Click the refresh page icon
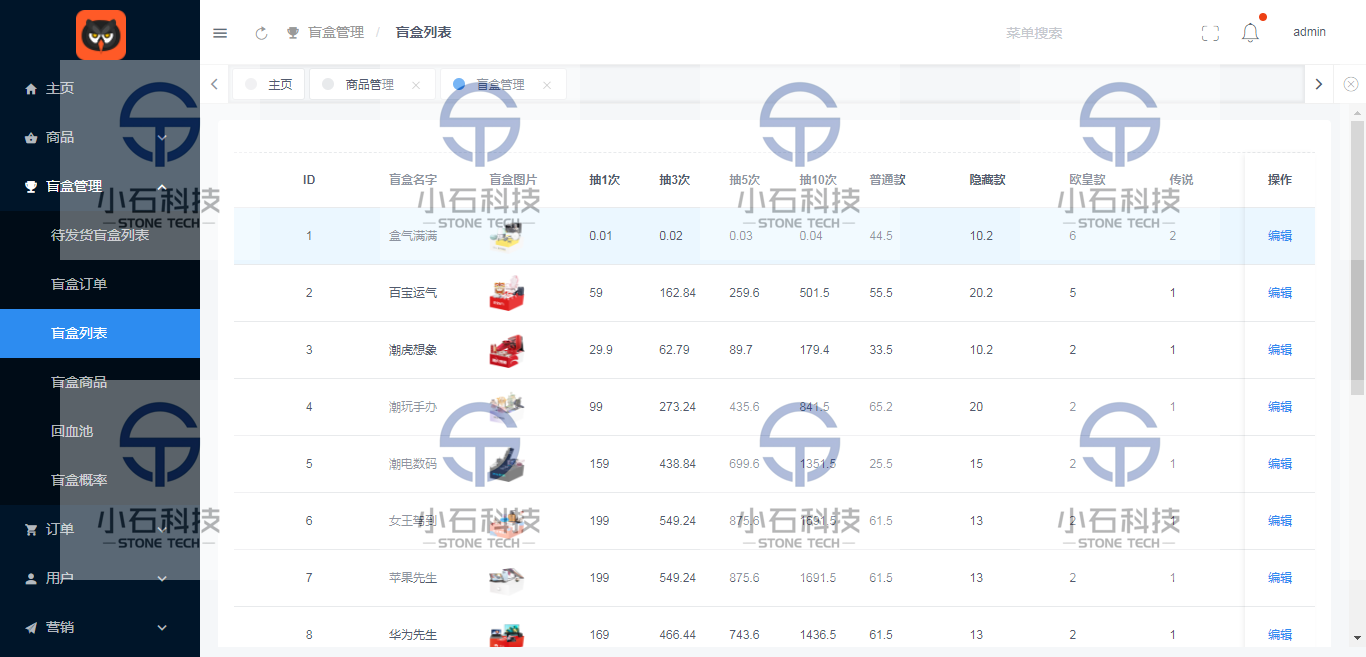 (x=261, y=33)
